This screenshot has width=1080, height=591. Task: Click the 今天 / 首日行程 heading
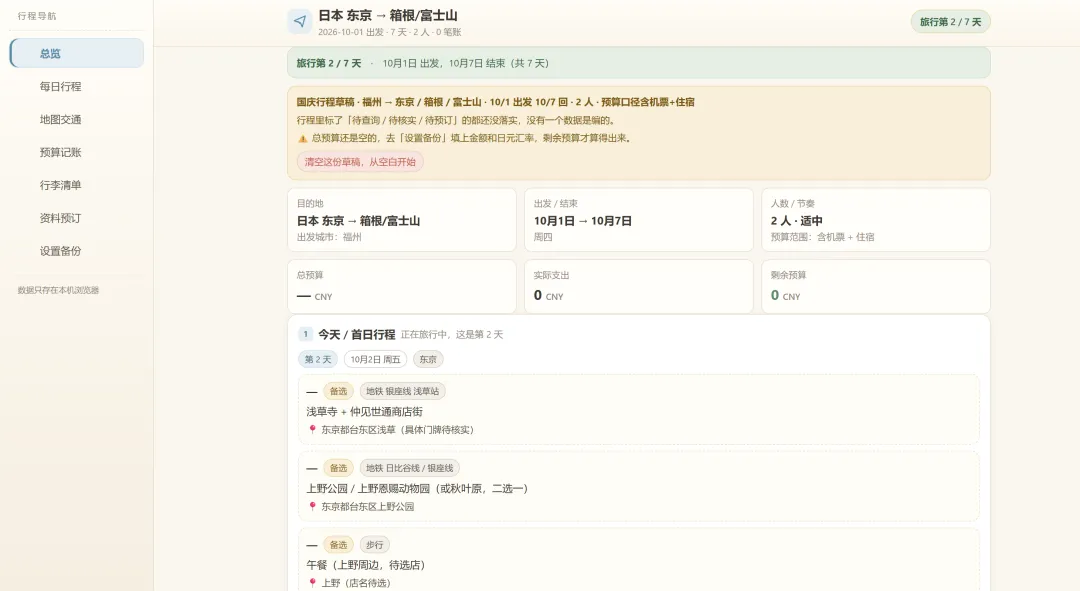pyautogui.click(x=356, y=335)
